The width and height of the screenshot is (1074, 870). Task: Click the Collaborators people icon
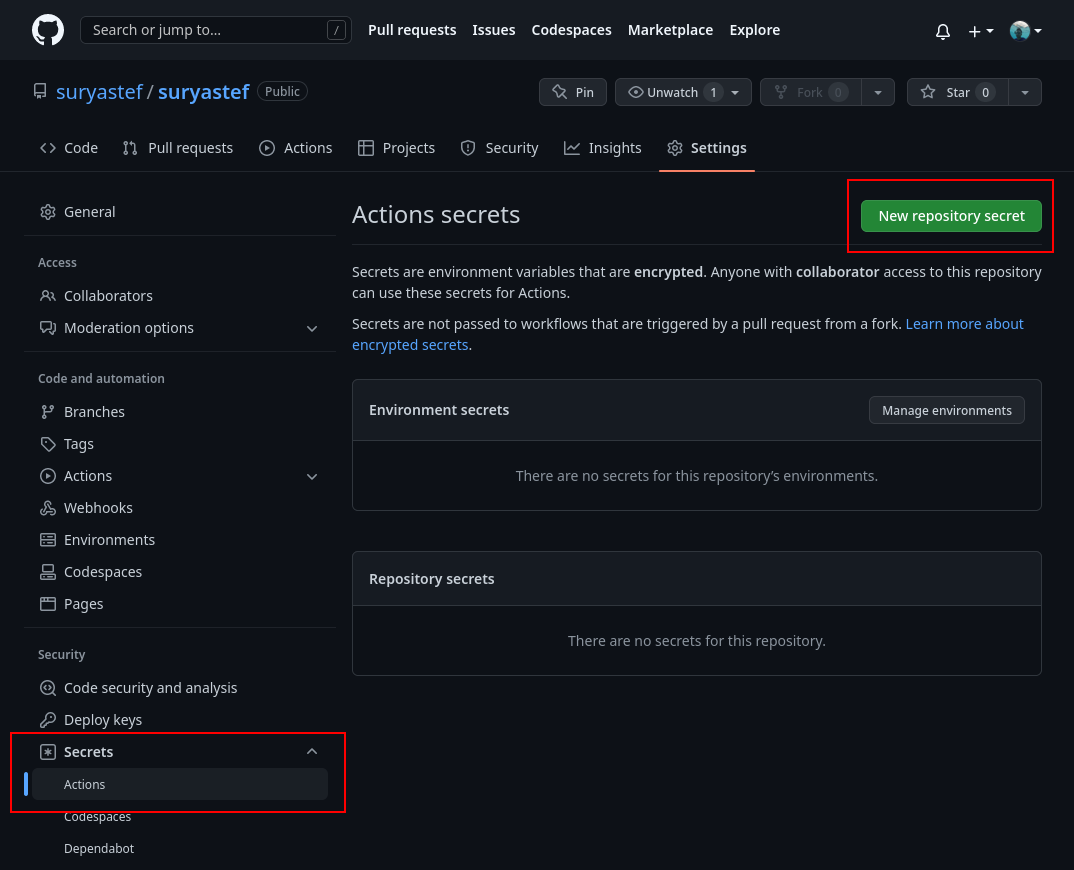pyautogui.click(x=48, y=296)
